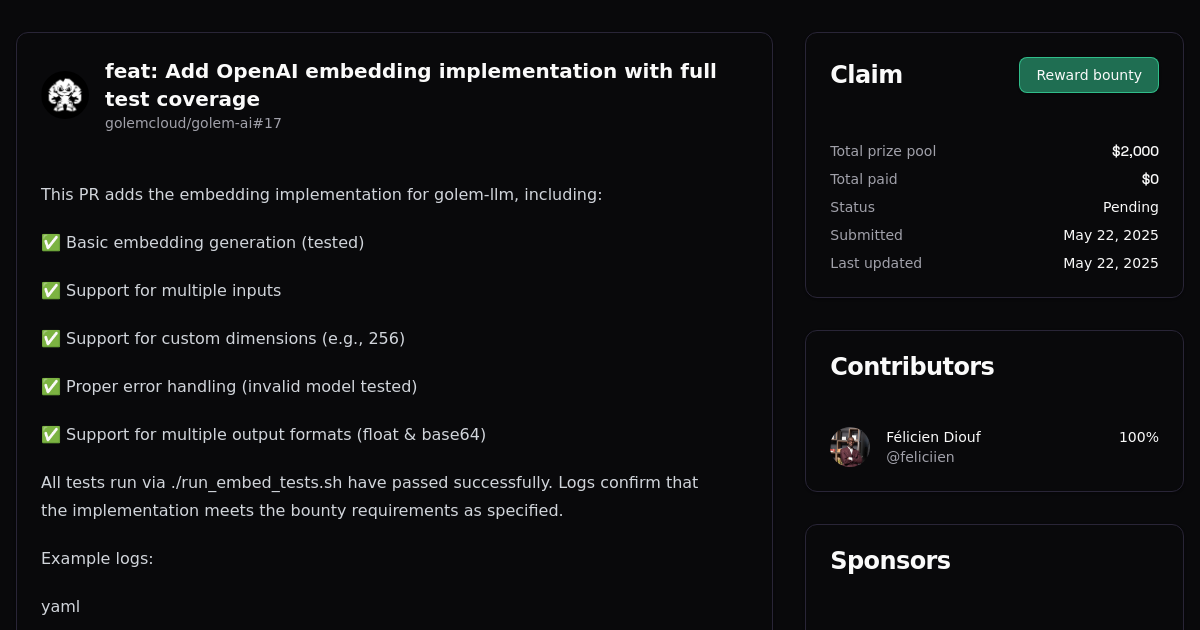The image size is (1200, 630).
Task: Expand the Claim panel
Action: tap(866, 74)
